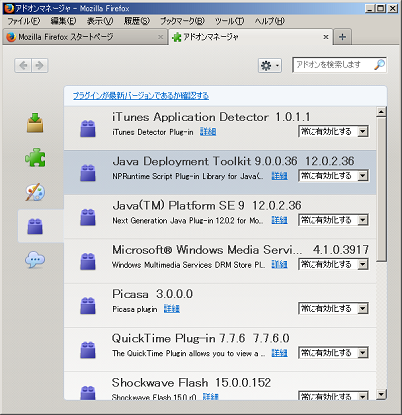Open activation dropdown for QuickTime Plug-in
402x415 pixels.
point(333,353)
